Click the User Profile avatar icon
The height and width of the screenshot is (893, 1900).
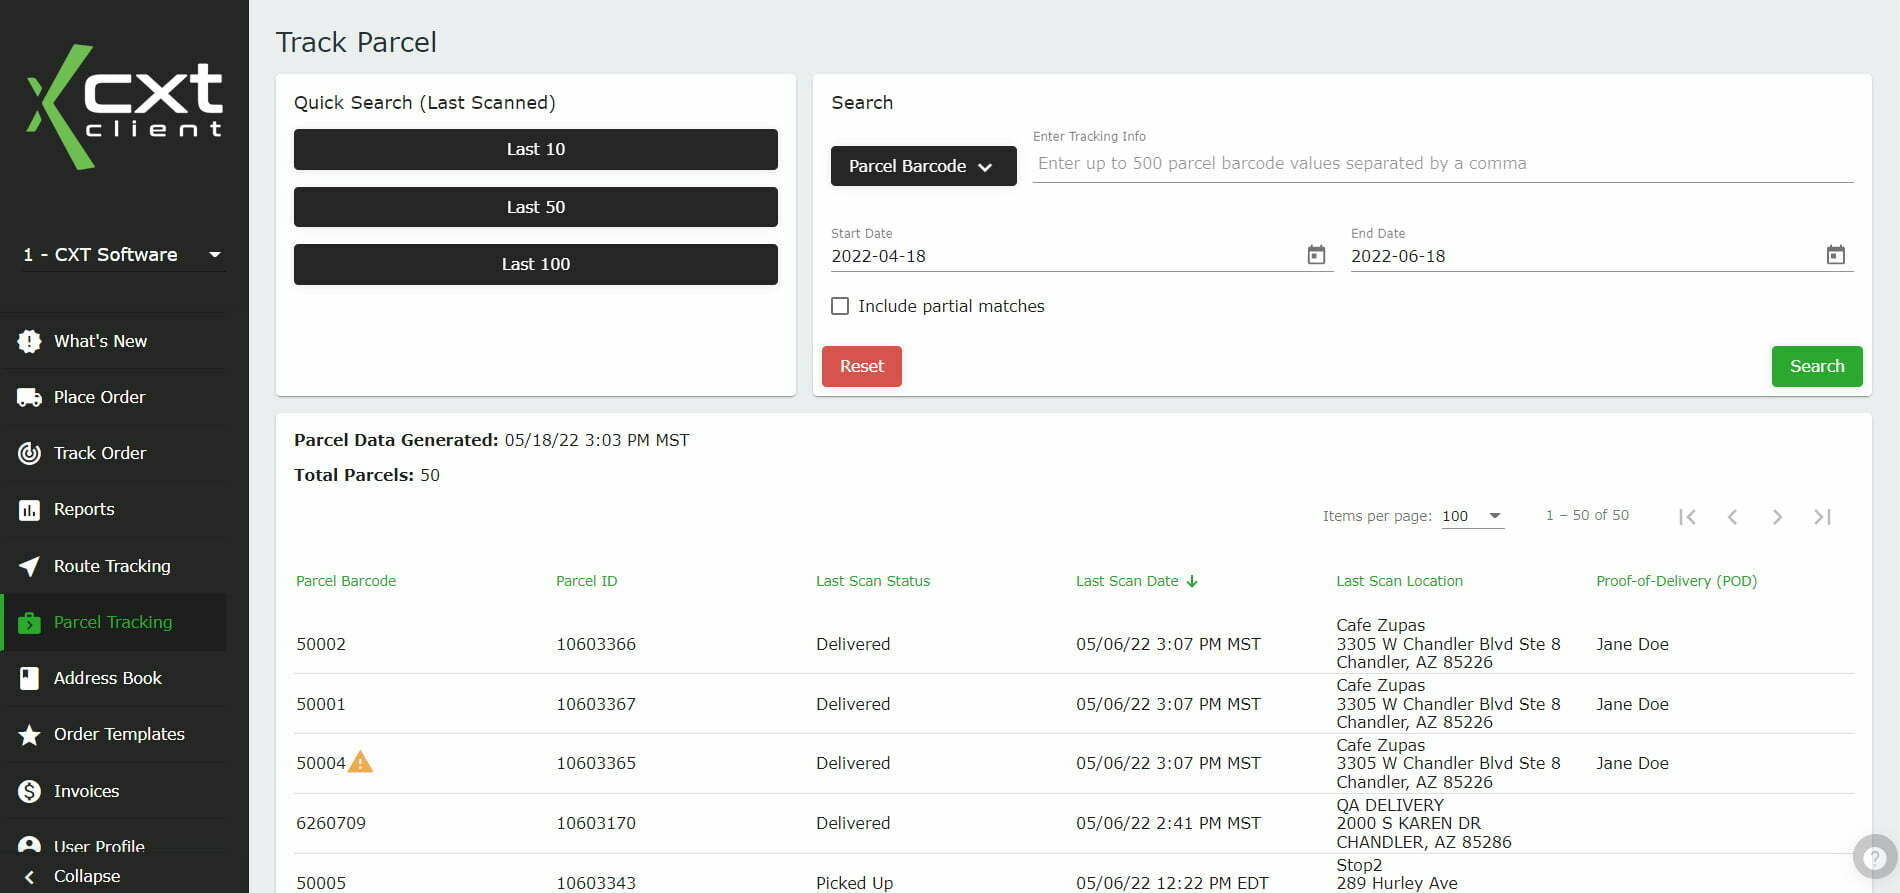[x=29, y=845]
